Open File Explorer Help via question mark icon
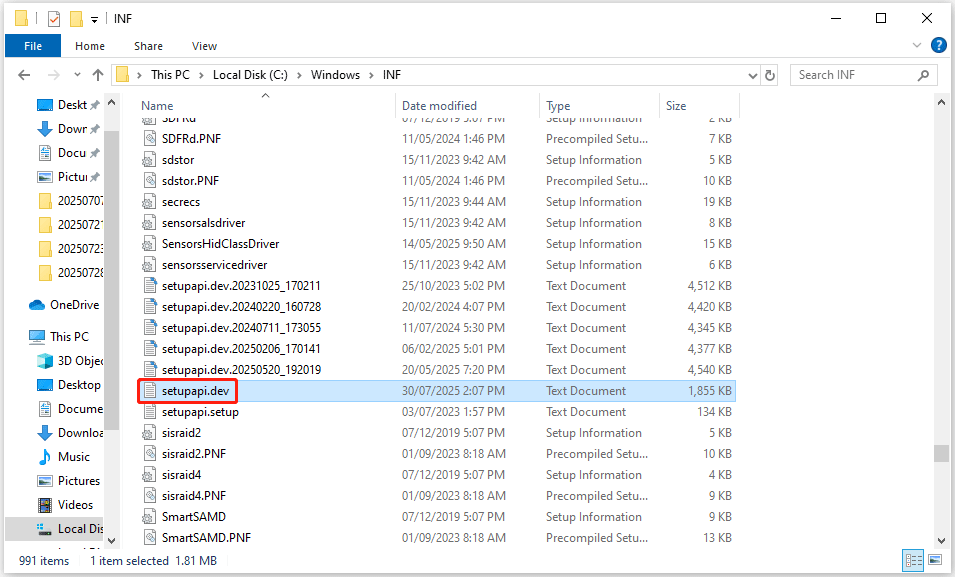This screenshot has width=955, height=577. click(938, 45)
